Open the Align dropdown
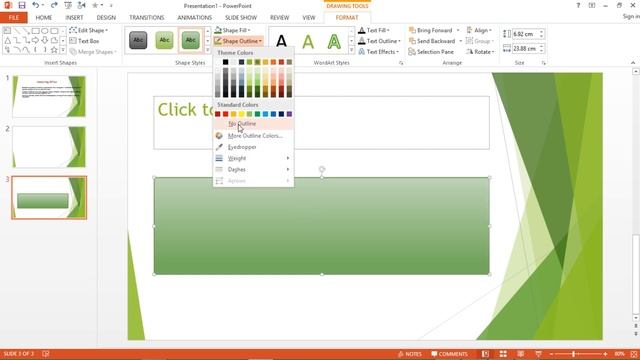The width and height of the screenshot is (640, 360). point(479,30)
